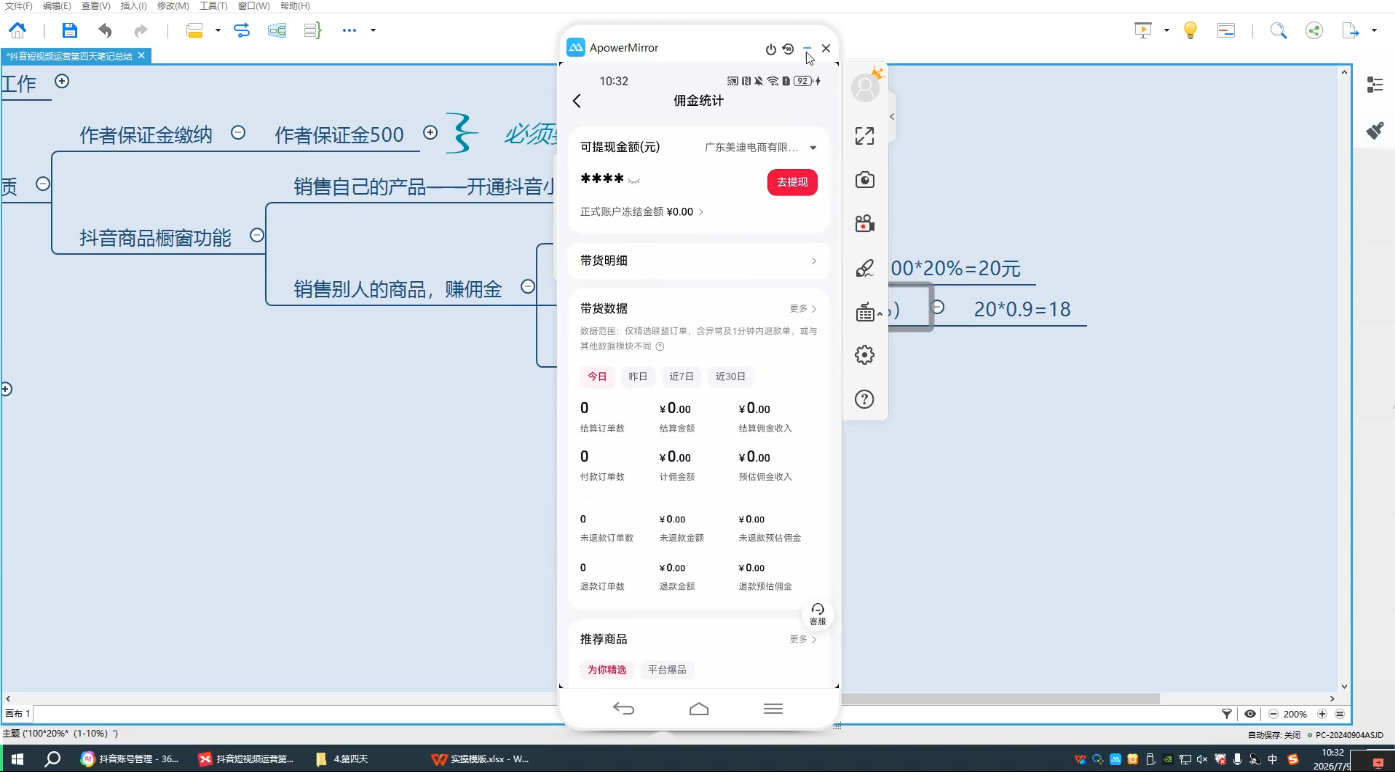Add summary bracket using toolbar icon
This screenshot has height=772, width=1395.
[312, 30]
